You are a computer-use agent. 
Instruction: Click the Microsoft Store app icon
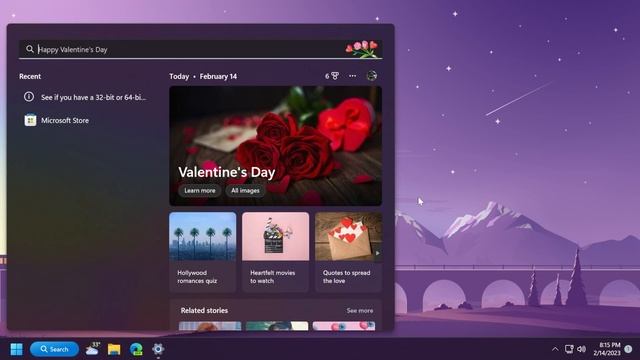(30, 120)
